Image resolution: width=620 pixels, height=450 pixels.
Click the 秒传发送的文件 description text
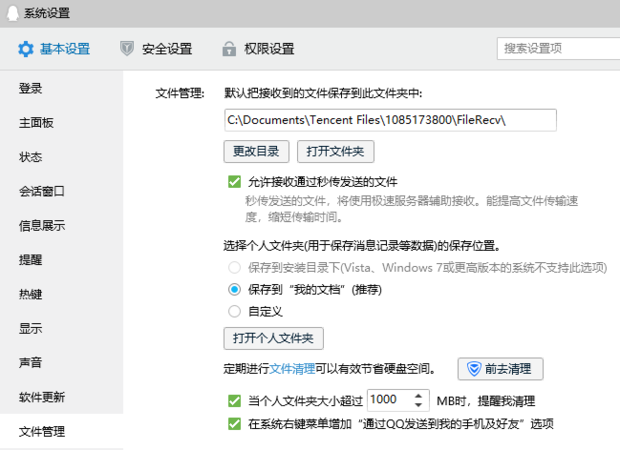point(411,209)
